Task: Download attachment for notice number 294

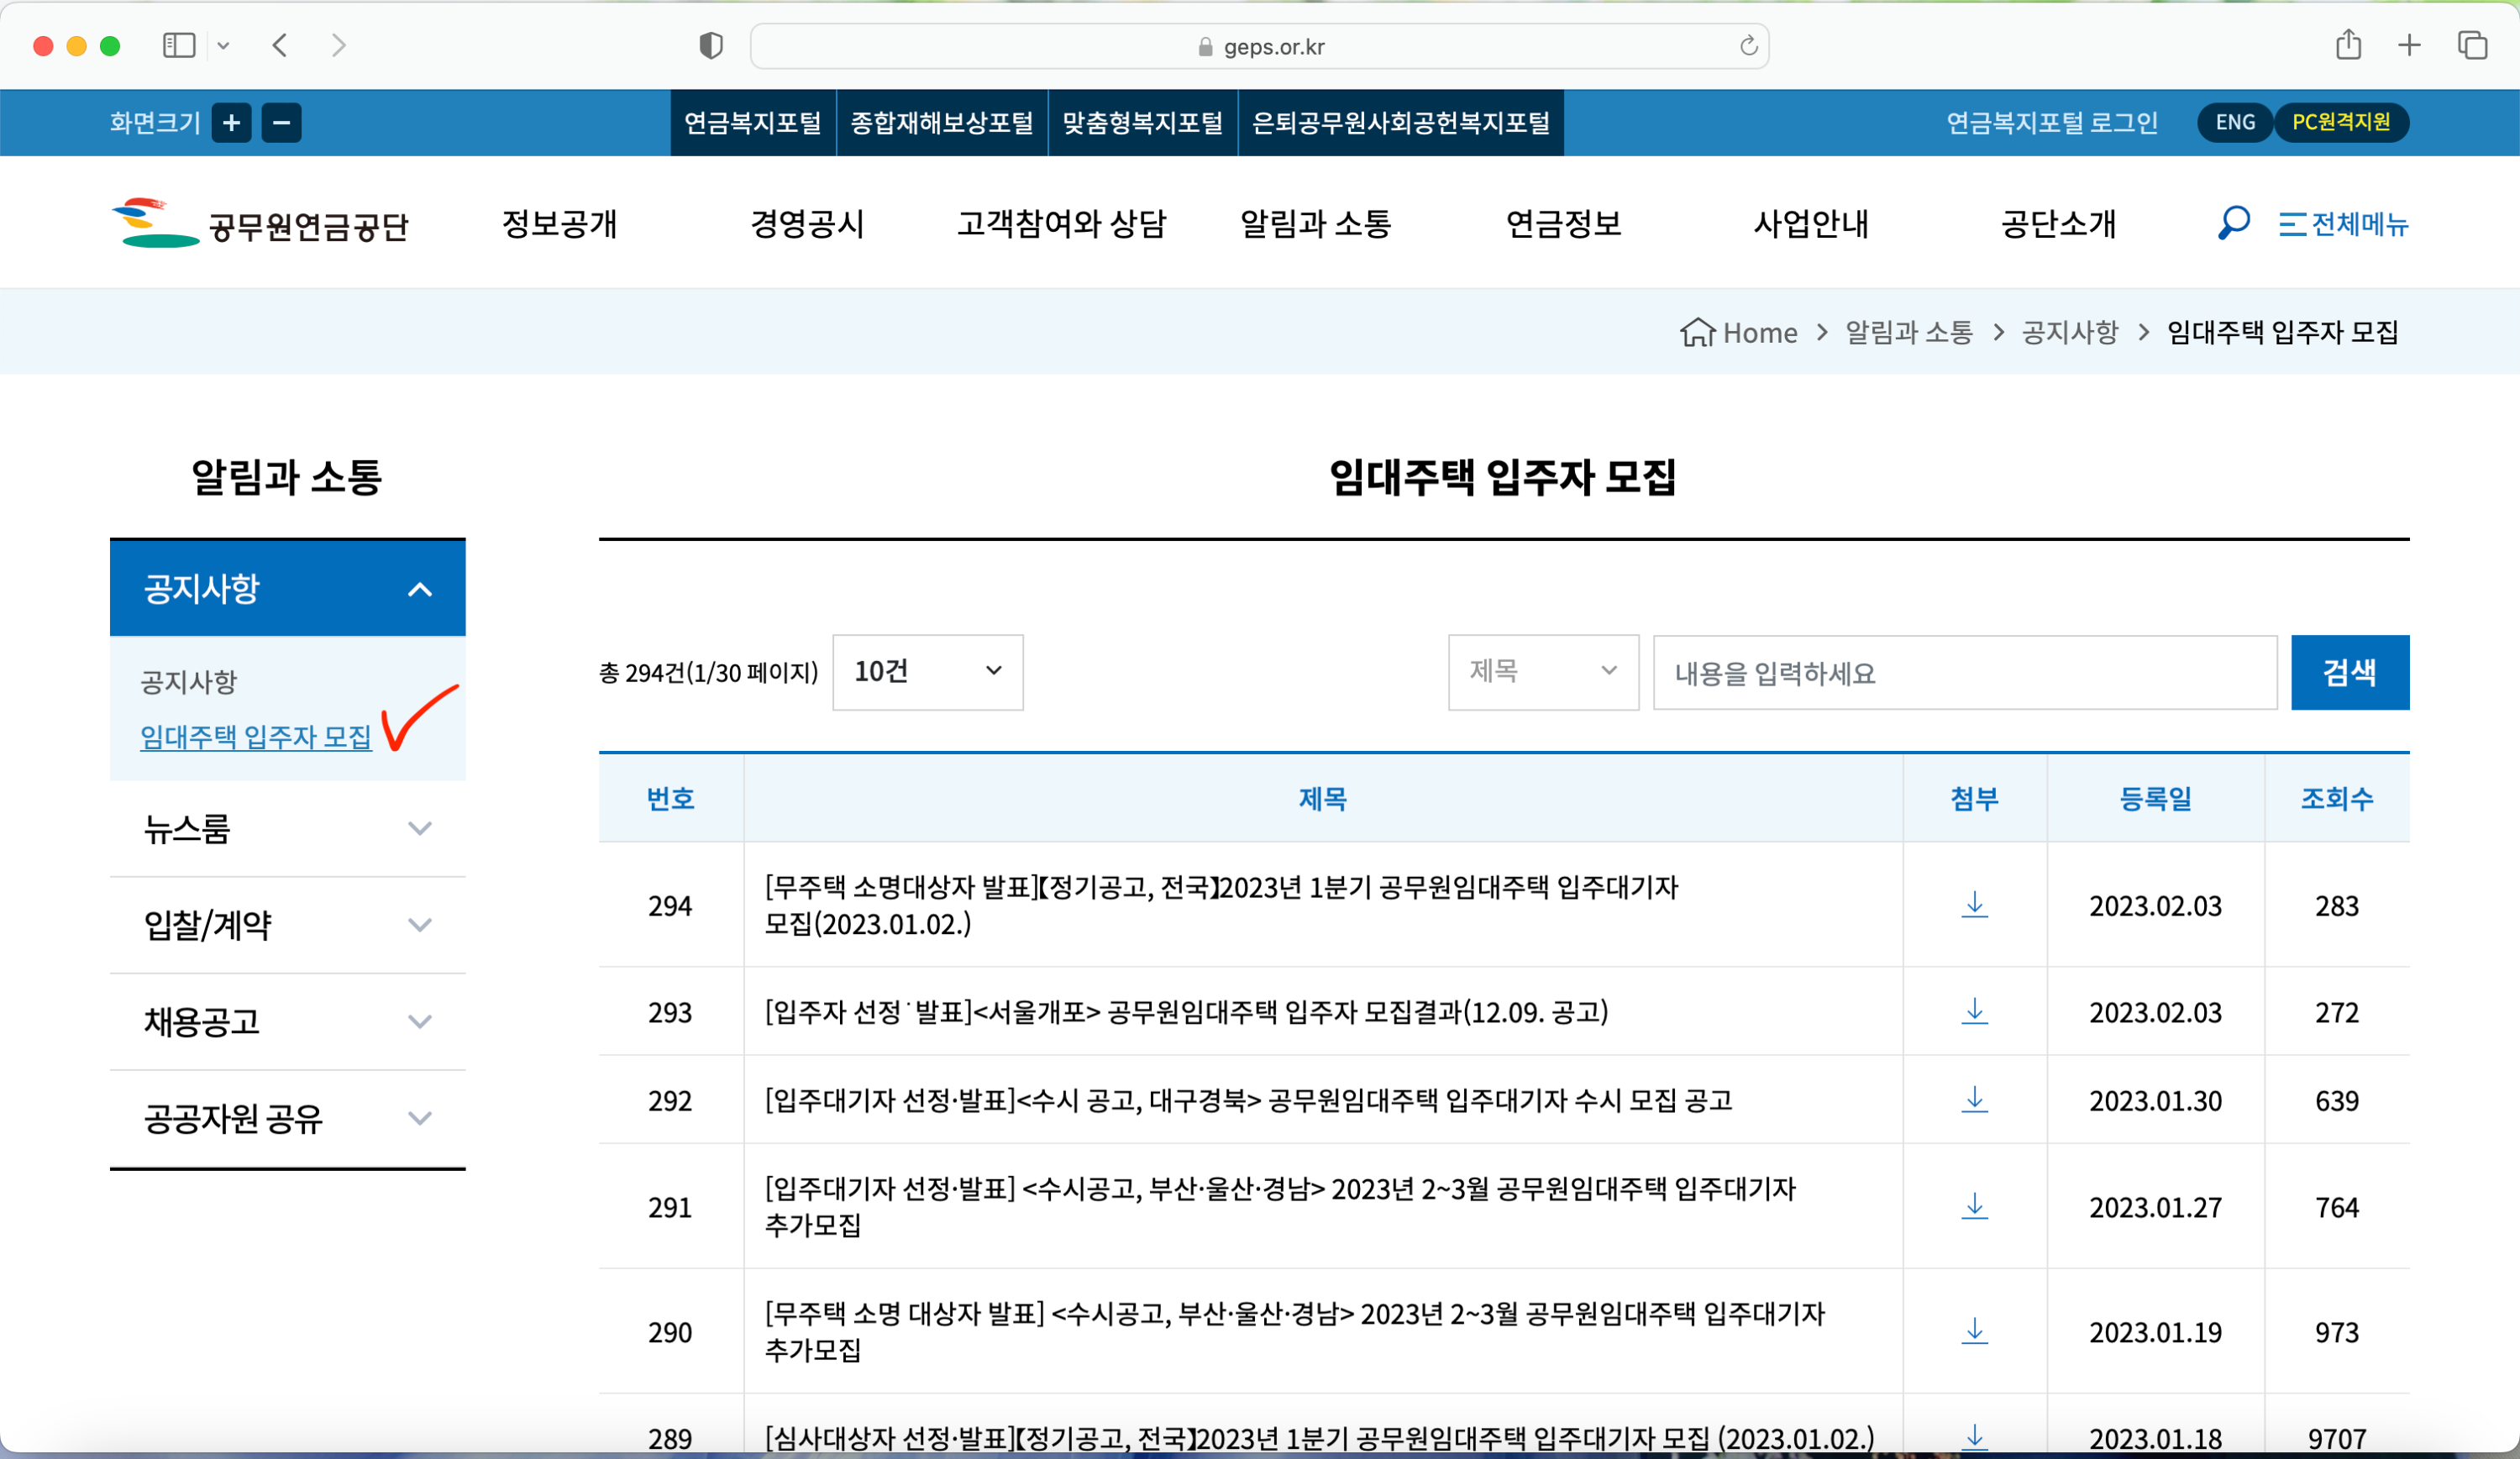Action: click(x=1974, y=905)
